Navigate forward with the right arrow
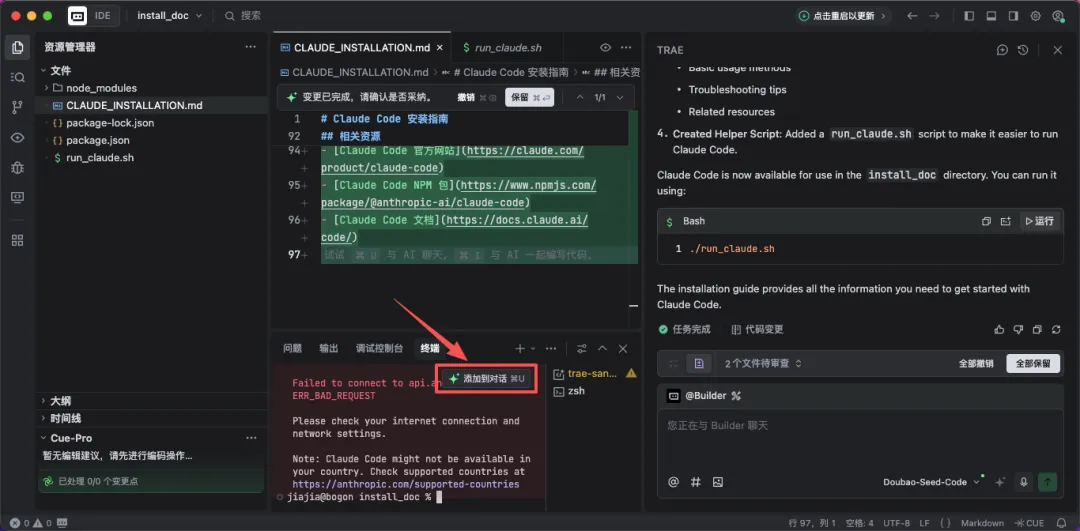 coord(934,16)
